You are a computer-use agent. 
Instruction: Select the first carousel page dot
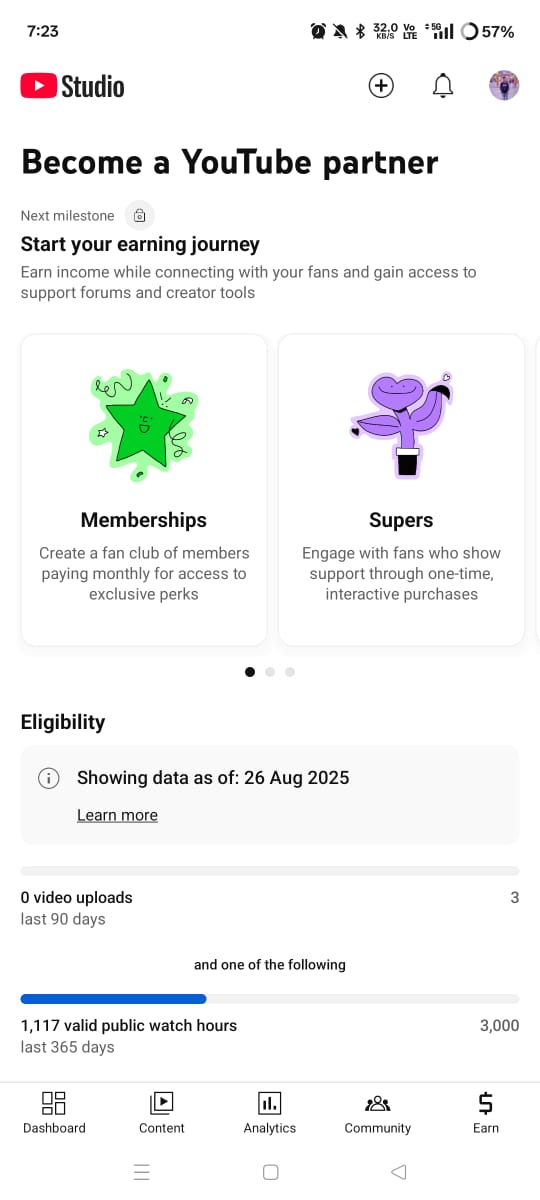click(x=250, y=672)
